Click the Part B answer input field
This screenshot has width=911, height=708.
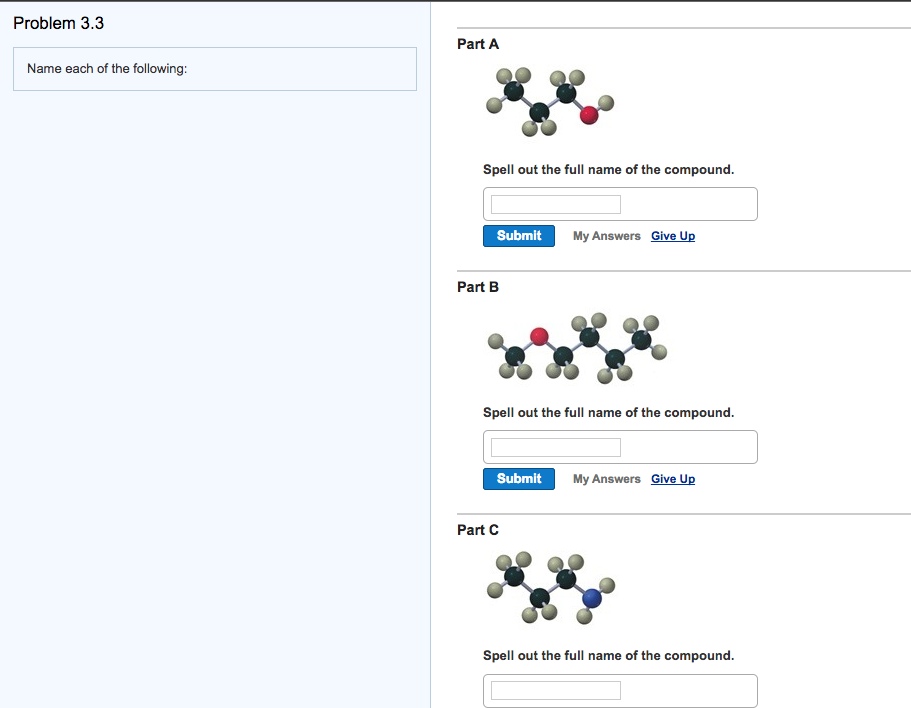554,447
